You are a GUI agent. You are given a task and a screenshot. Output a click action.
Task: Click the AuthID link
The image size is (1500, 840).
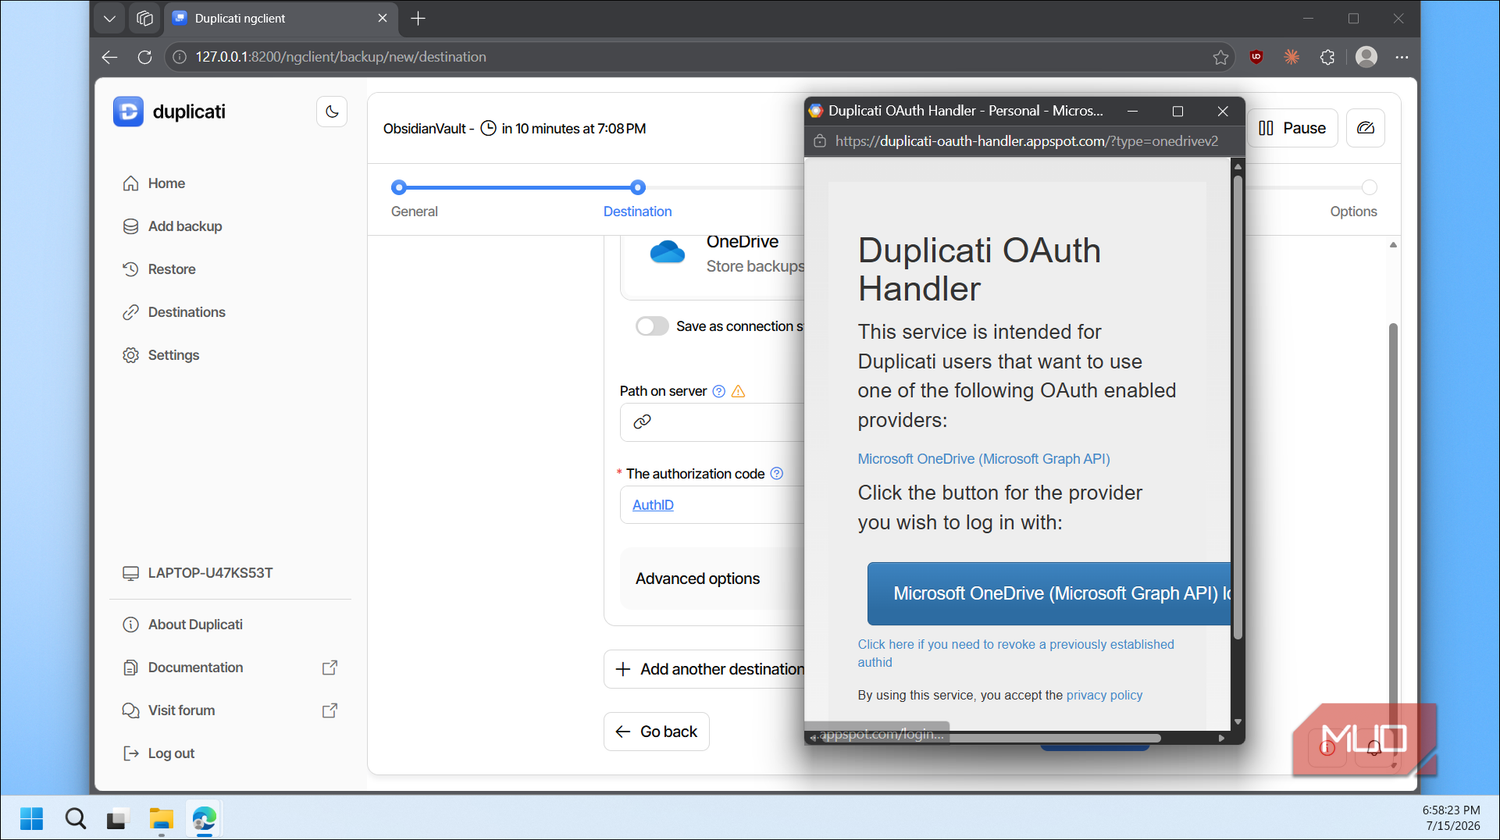[653, 505]
